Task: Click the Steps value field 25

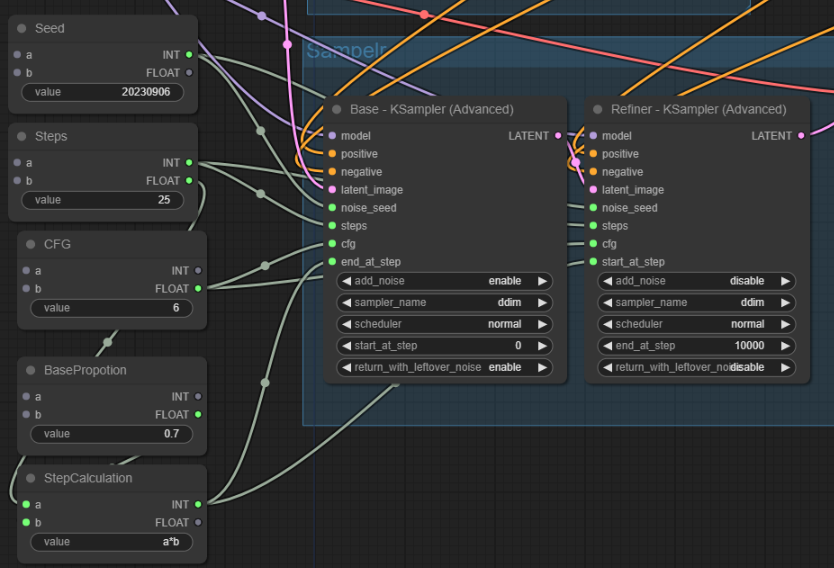Action: click(x=103, y=200)
